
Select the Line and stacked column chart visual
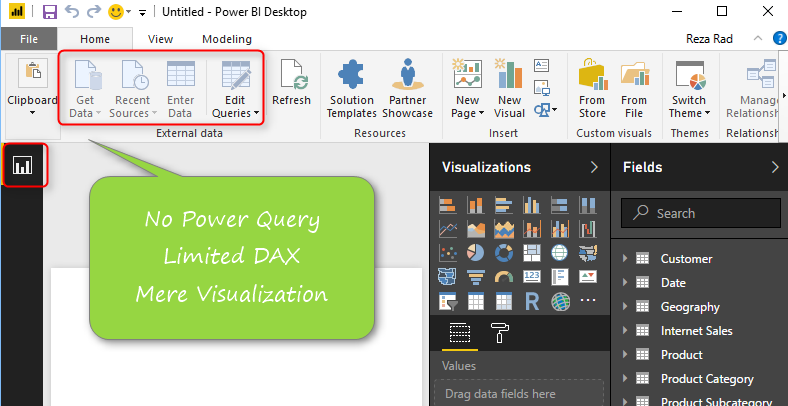pyautogui.click(x=532, y=229)
